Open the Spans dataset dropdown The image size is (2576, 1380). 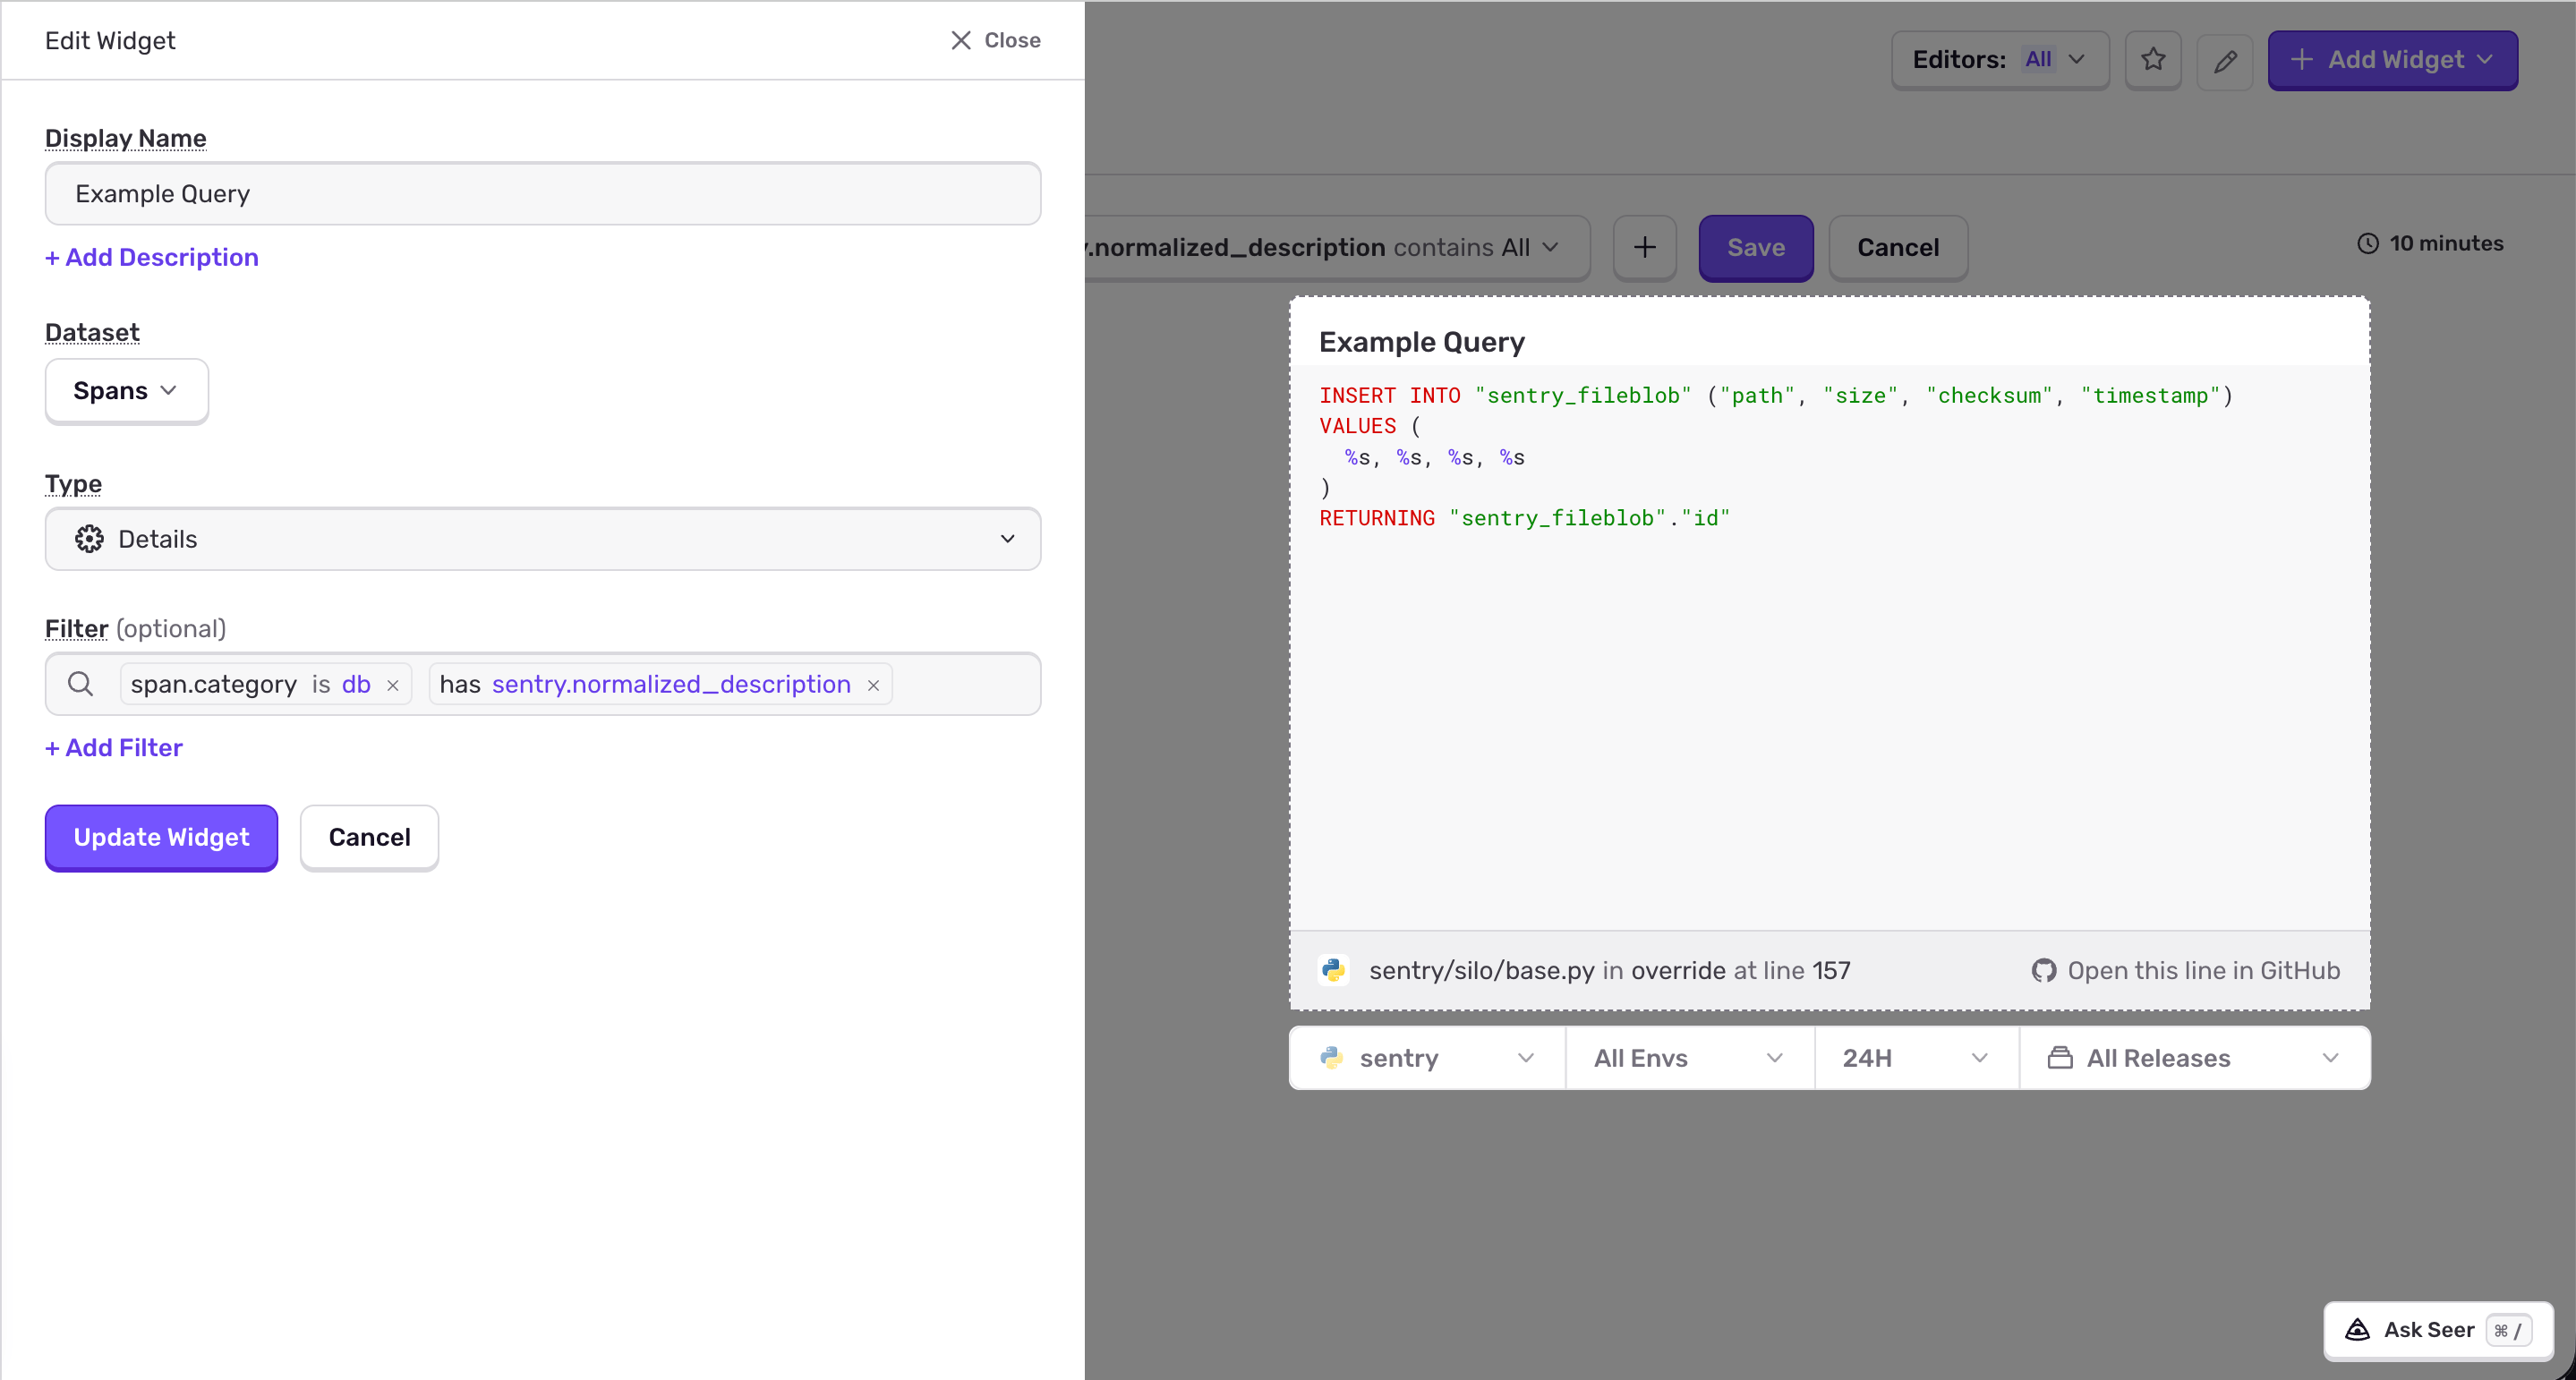click(x=127, y=391)
